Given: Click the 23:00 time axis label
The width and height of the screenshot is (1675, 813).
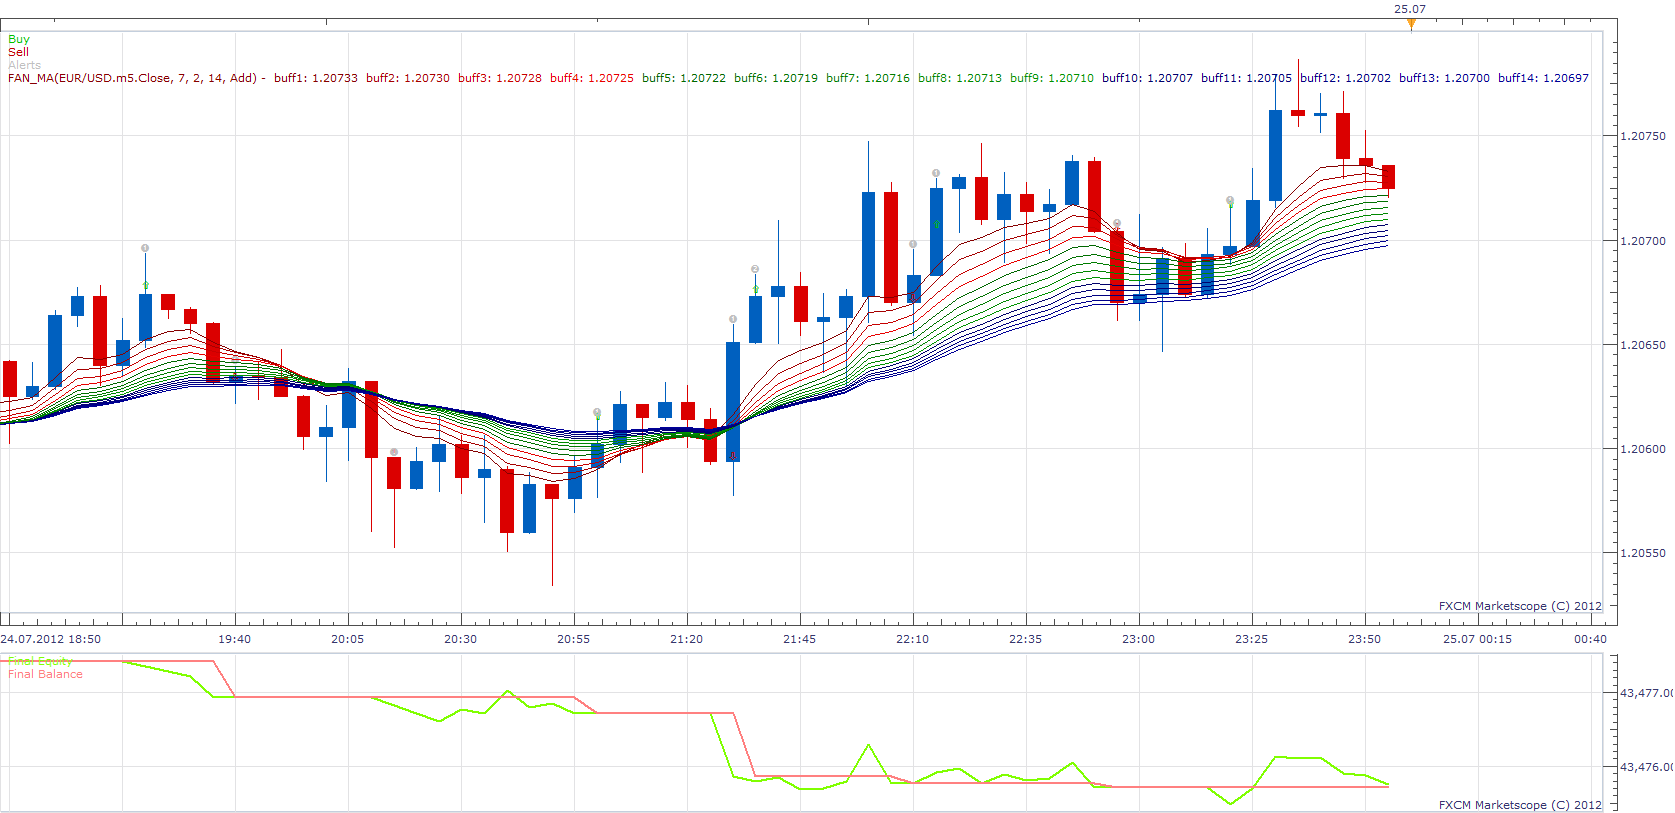Looking at the screenshot, I should tap(1139, 639).
